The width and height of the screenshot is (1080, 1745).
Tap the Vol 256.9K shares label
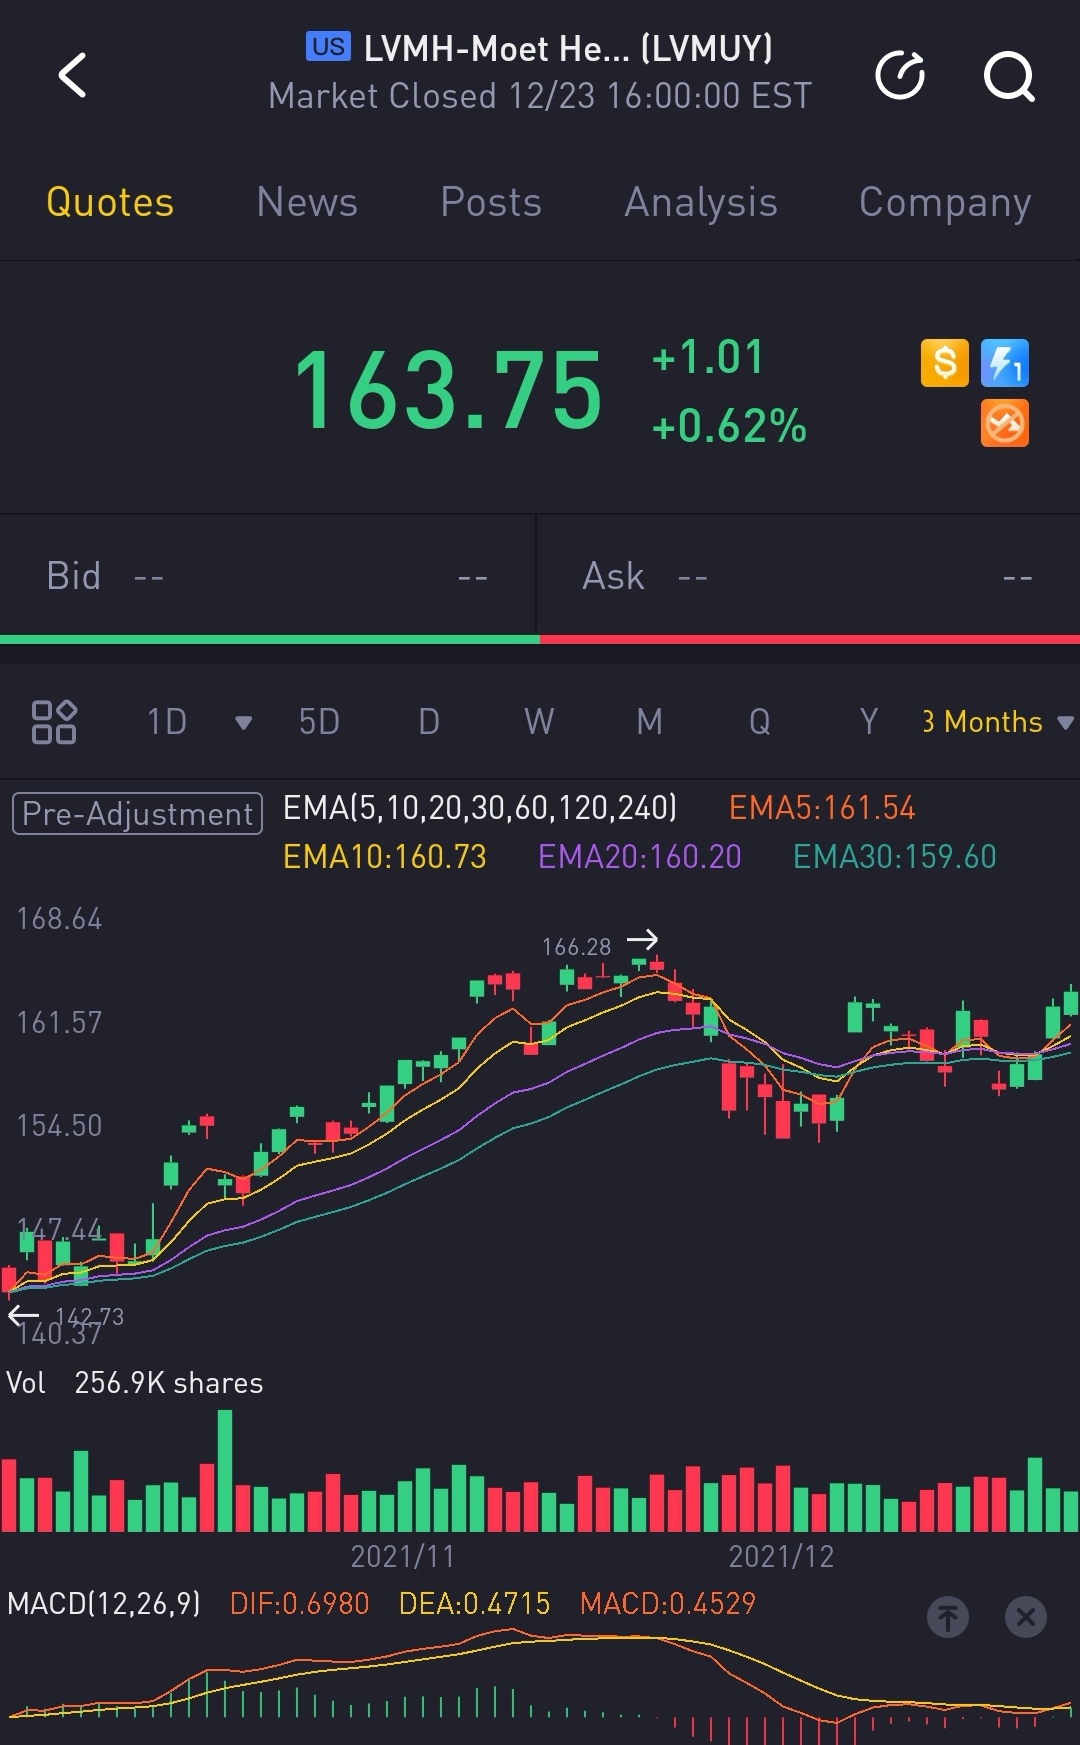tap(135, 1383)
